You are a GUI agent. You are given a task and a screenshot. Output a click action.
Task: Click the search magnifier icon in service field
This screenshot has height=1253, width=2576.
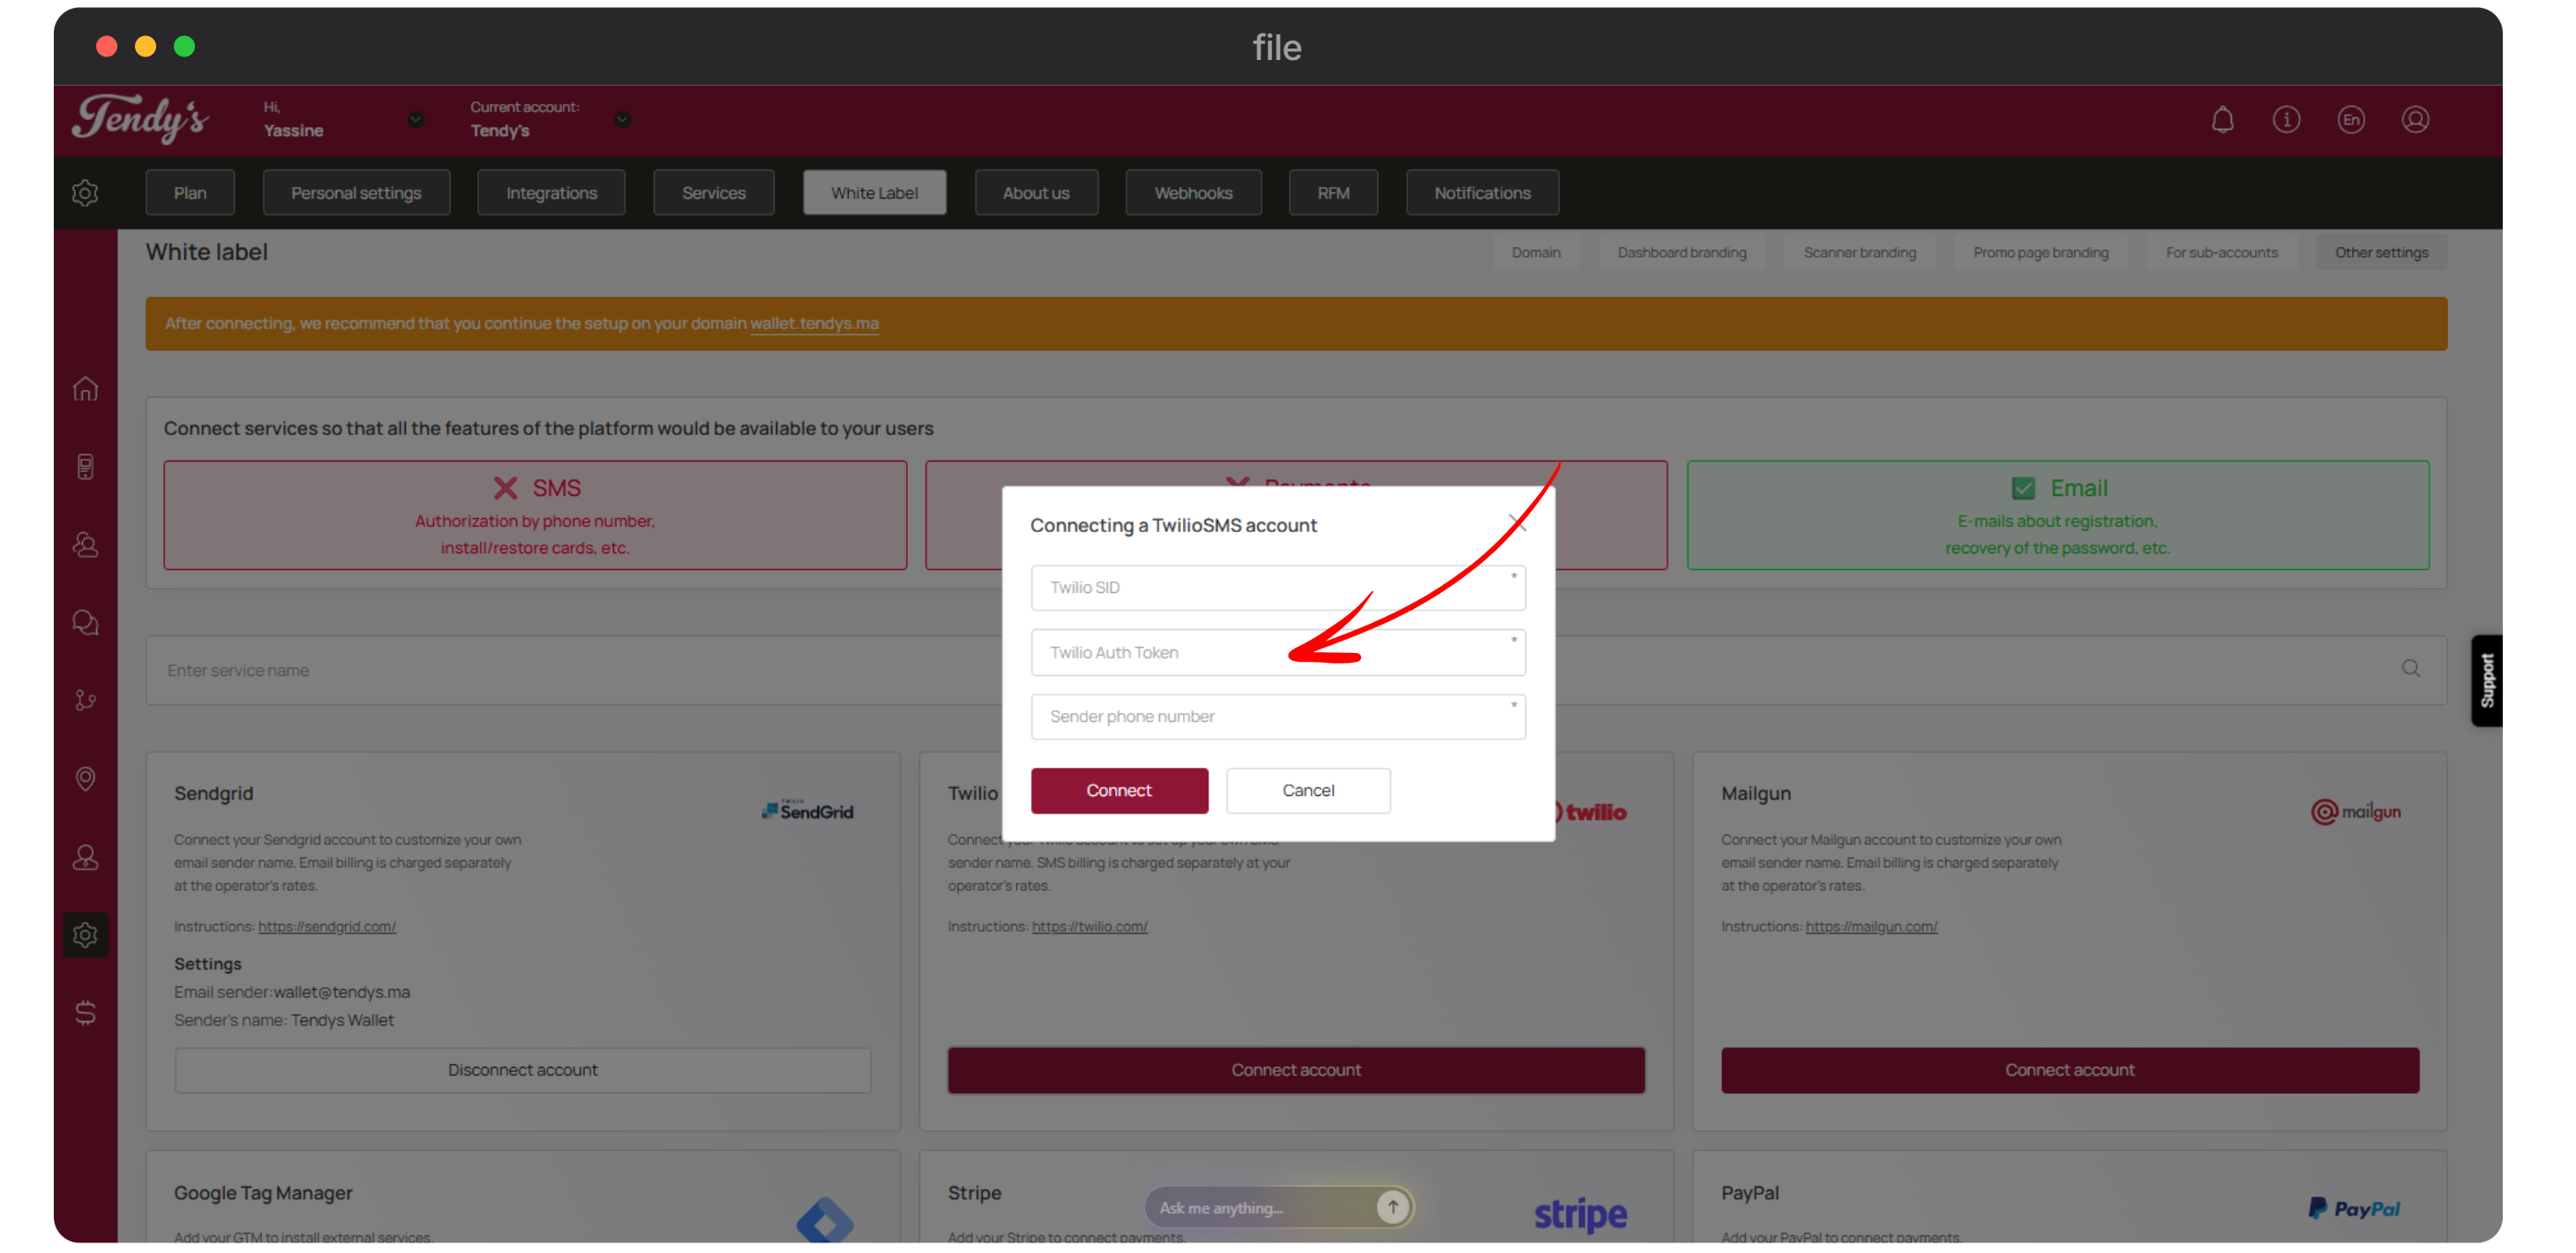coord(2411,668)
